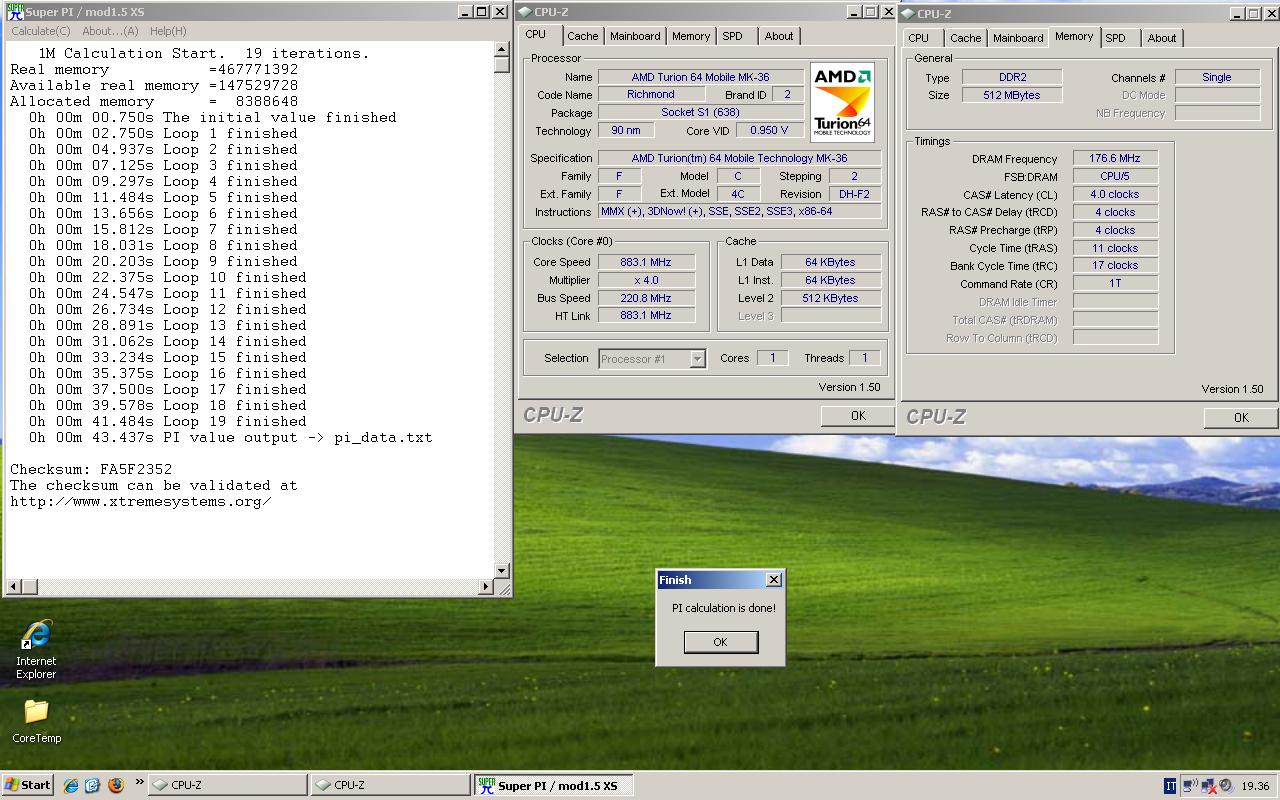Switch to Mainboard tab in right CPU-Z window
The height and width of the screenshot is (800, 1280).
[x=1018, y=38]
